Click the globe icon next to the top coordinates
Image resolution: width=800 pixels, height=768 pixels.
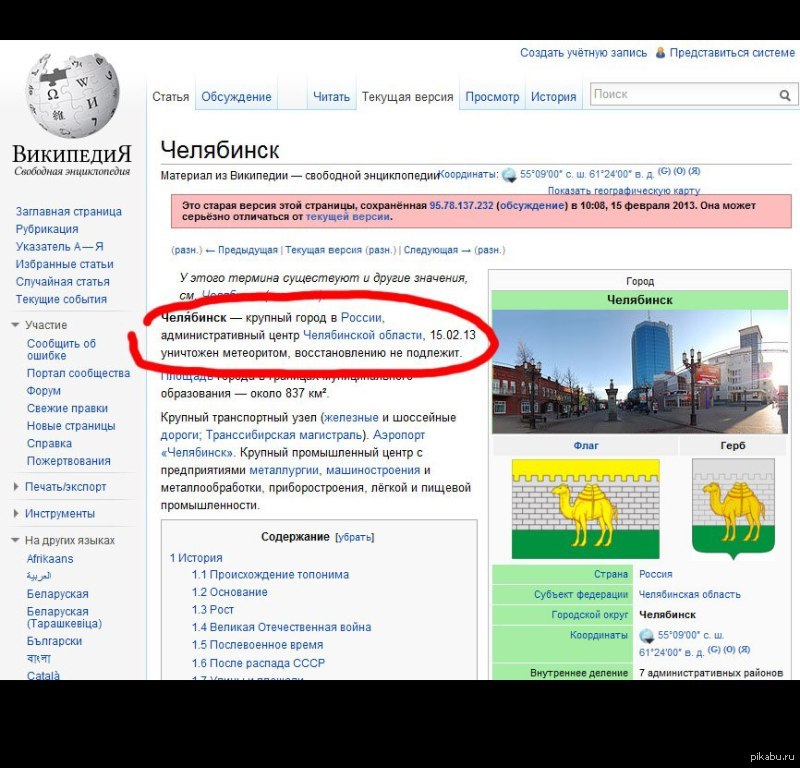(x=509, y=174)
